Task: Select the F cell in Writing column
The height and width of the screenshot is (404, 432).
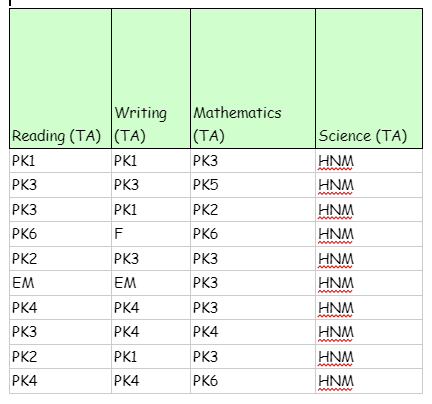Action: 151,234
